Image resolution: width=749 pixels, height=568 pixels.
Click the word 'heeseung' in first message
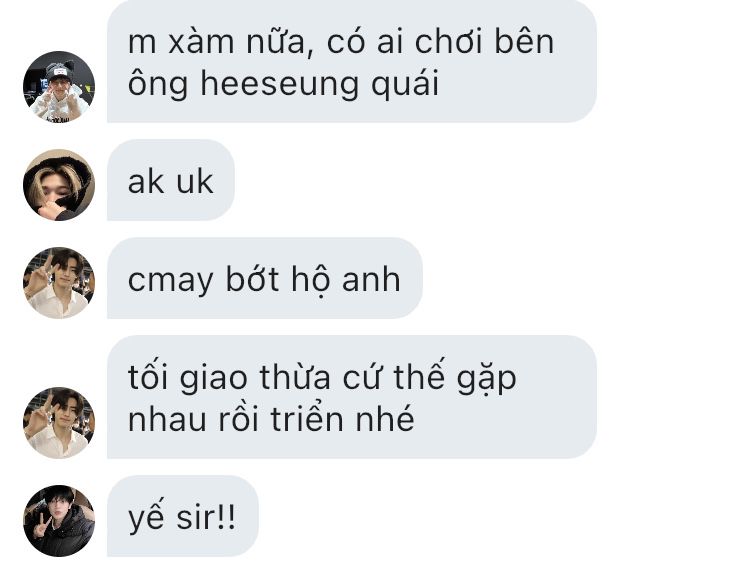[x=279, y=85]
